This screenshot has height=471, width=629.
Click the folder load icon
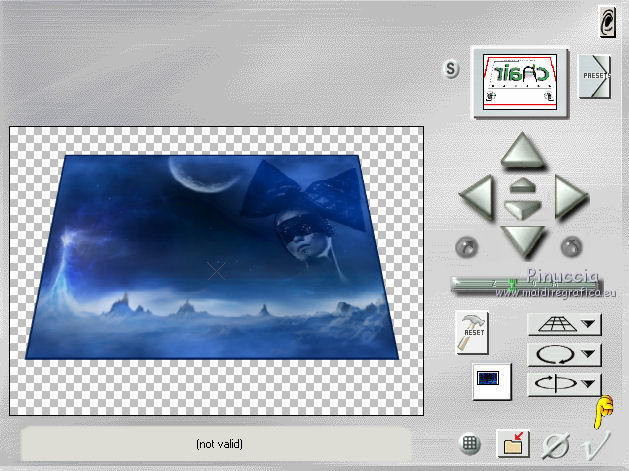click(513, 444)
